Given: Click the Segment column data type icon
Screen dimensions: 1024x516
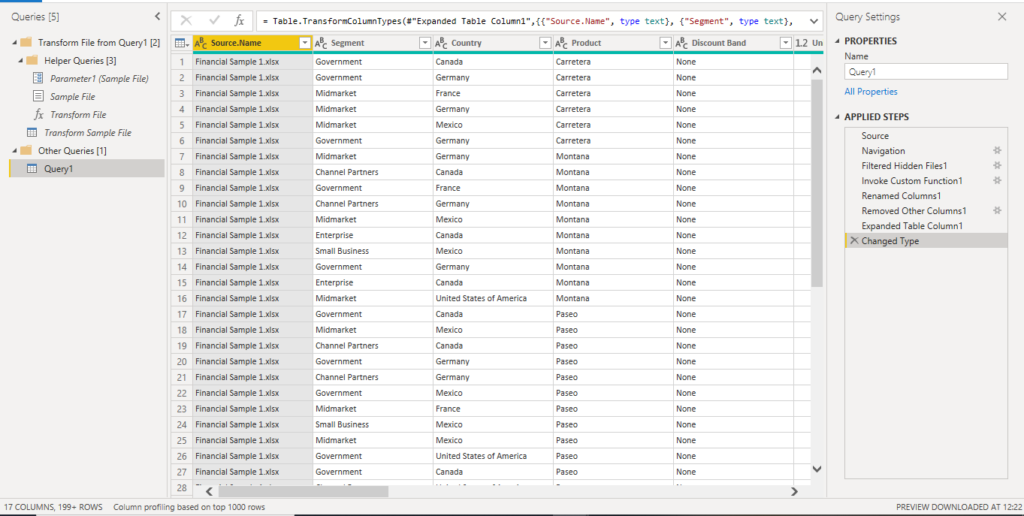Looking at the screenshot, I should [321, 44].
